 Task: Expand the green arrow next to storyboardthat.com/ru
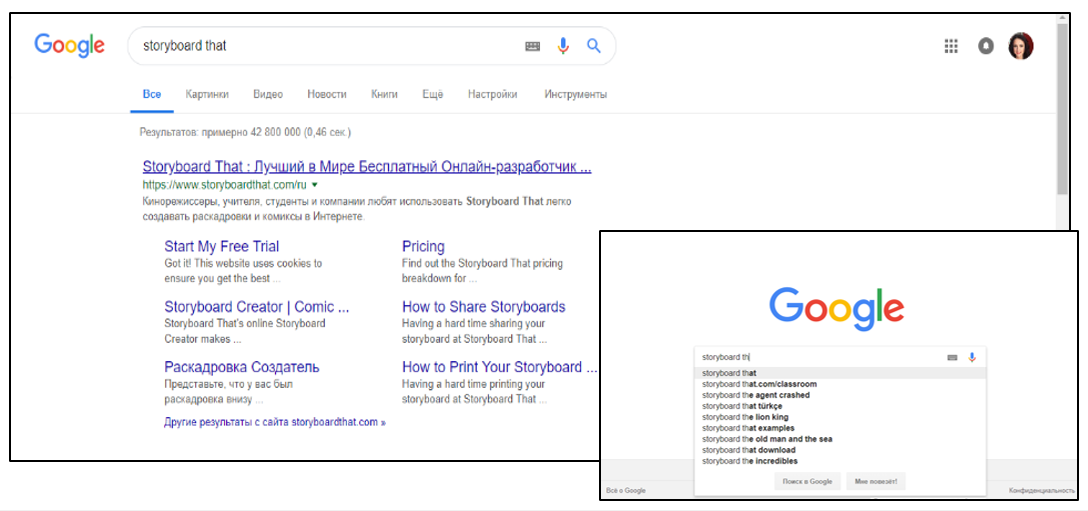[x=315, y=185]
